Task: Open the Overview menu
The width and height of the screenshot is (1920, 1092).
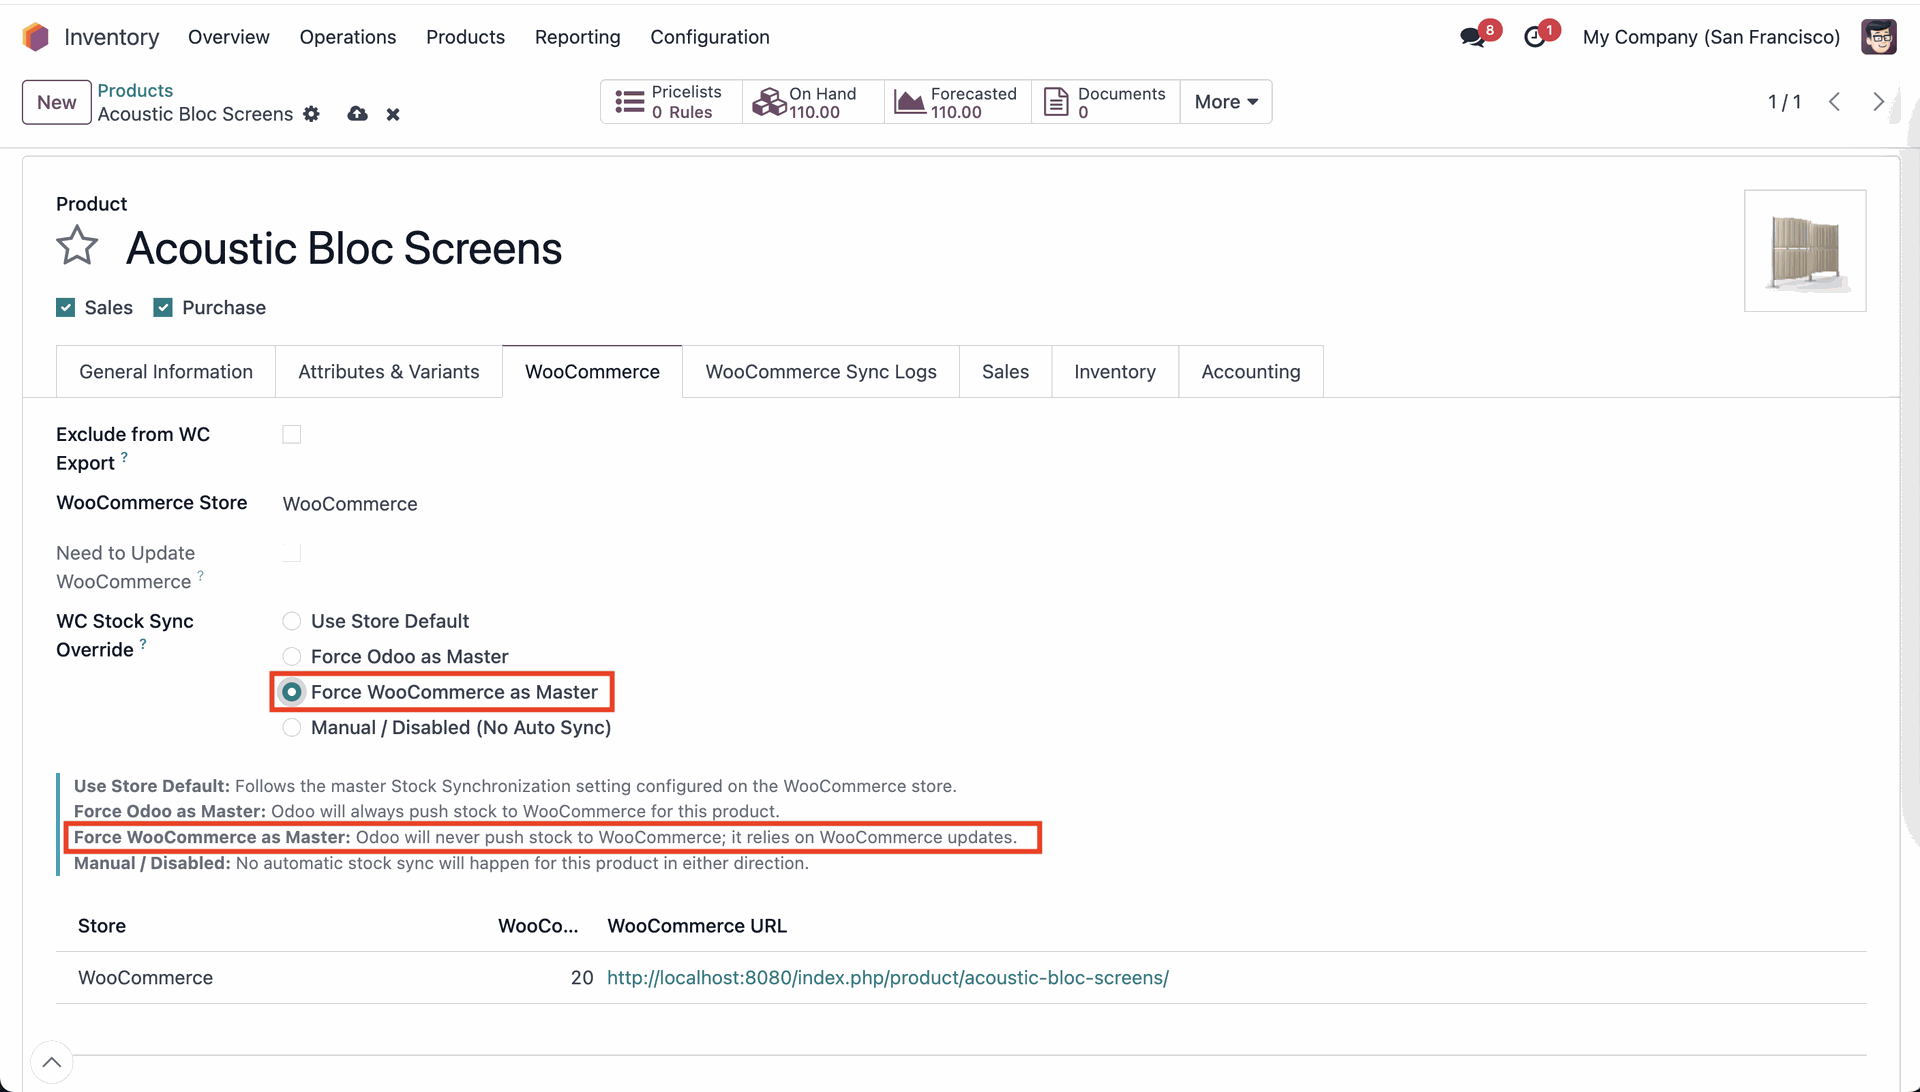Action: pos(229,37)
